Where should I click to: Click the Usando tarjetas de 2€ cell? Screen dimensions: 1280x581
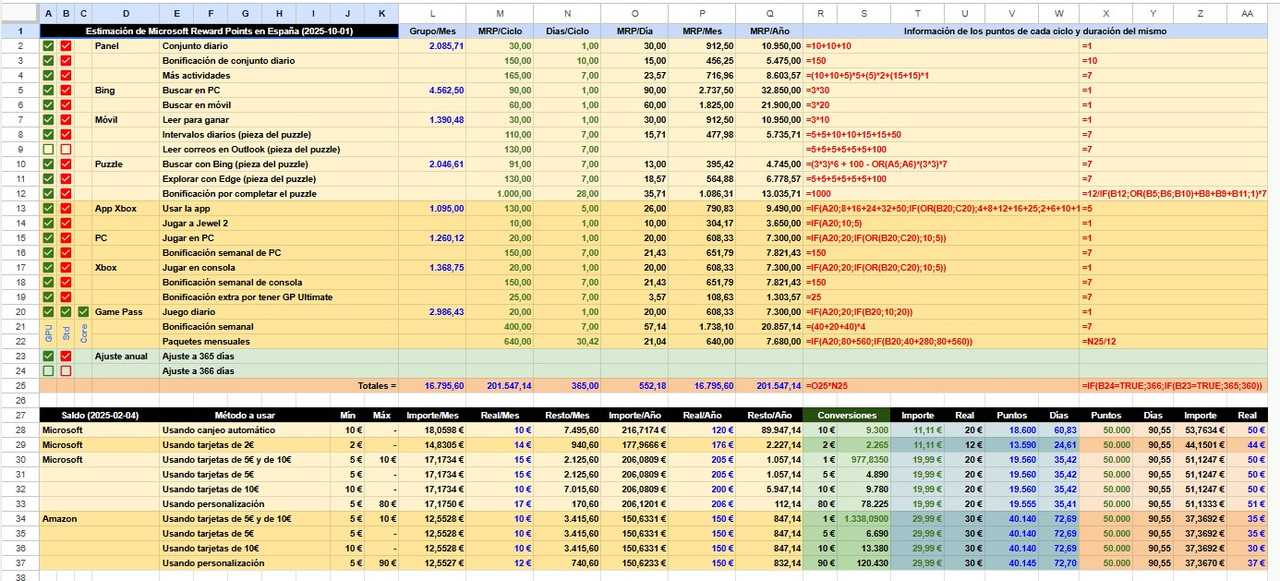[x=245, y=445]
